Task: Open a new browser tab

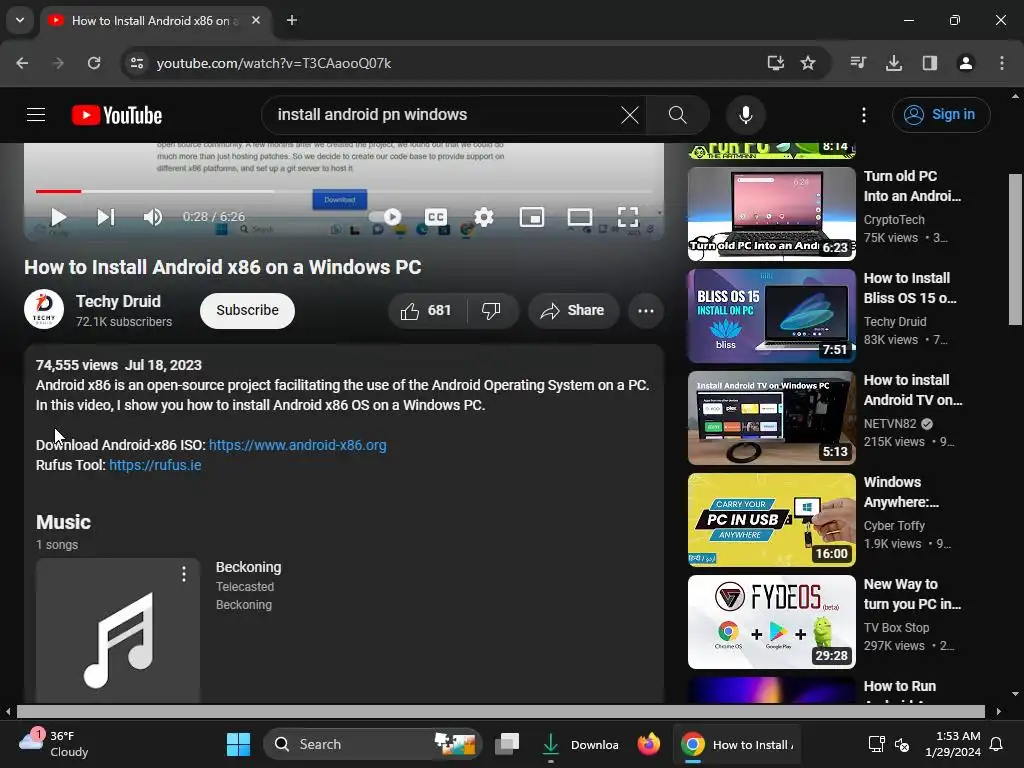Action: [x=292, y=20]
